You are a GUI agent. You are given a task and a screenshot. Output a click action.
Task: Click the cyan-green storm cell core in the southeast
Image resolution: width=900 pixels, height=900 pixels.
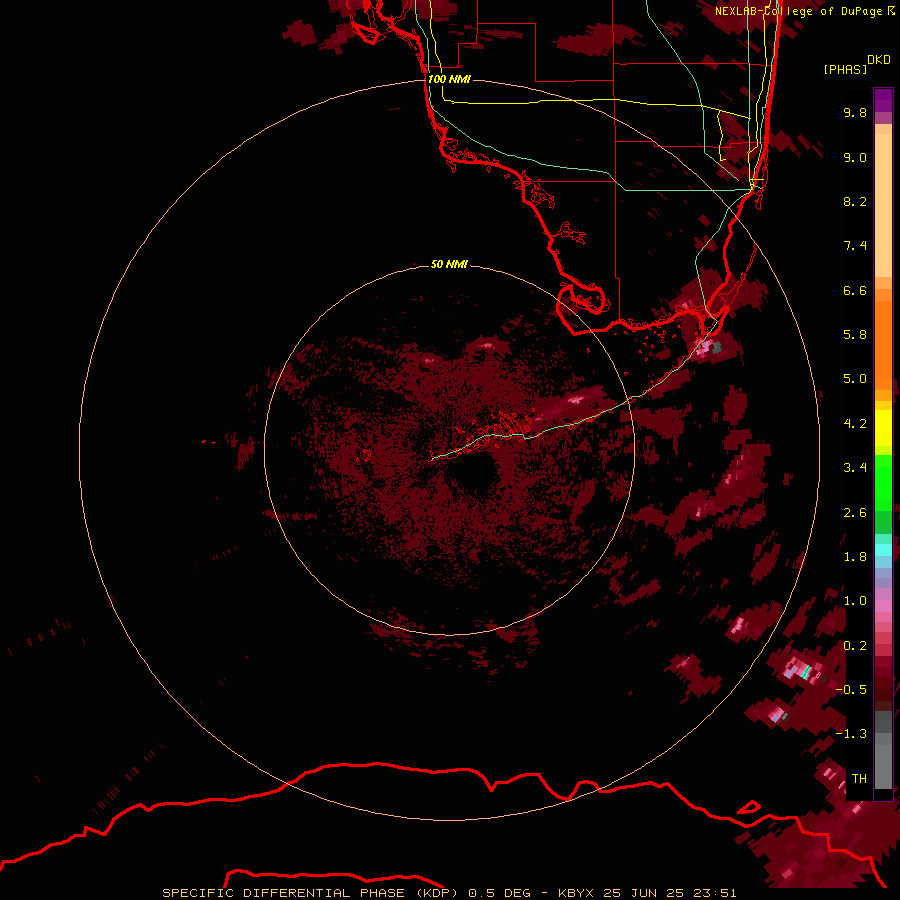coord(805,670)
